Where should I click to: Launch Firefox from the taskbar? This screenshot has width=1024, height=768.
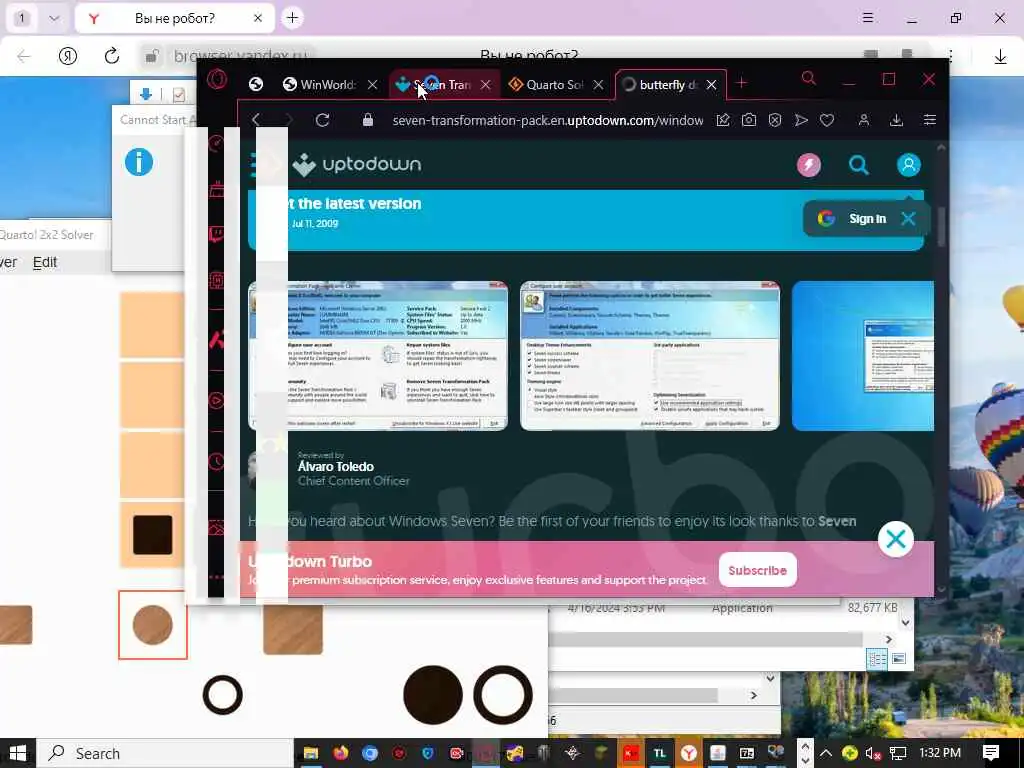coord(340,753)
